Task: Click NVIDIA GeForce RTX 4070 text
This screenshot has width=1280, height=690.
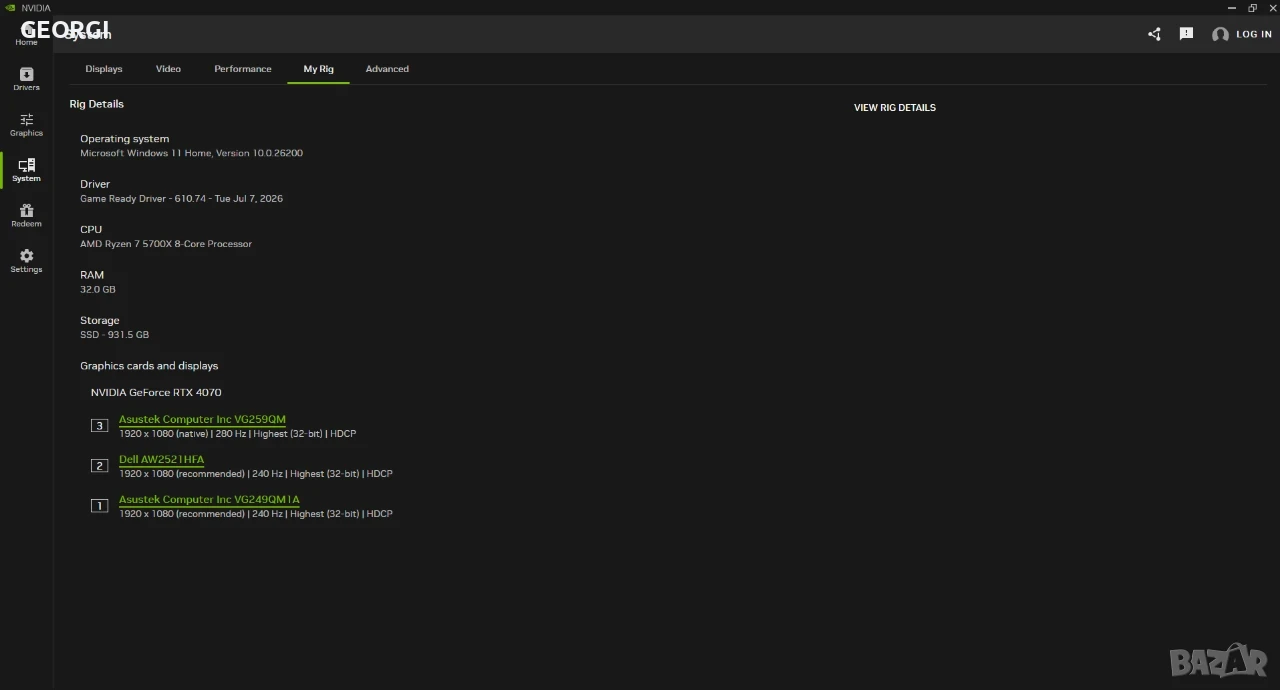Action: (156, 393)
